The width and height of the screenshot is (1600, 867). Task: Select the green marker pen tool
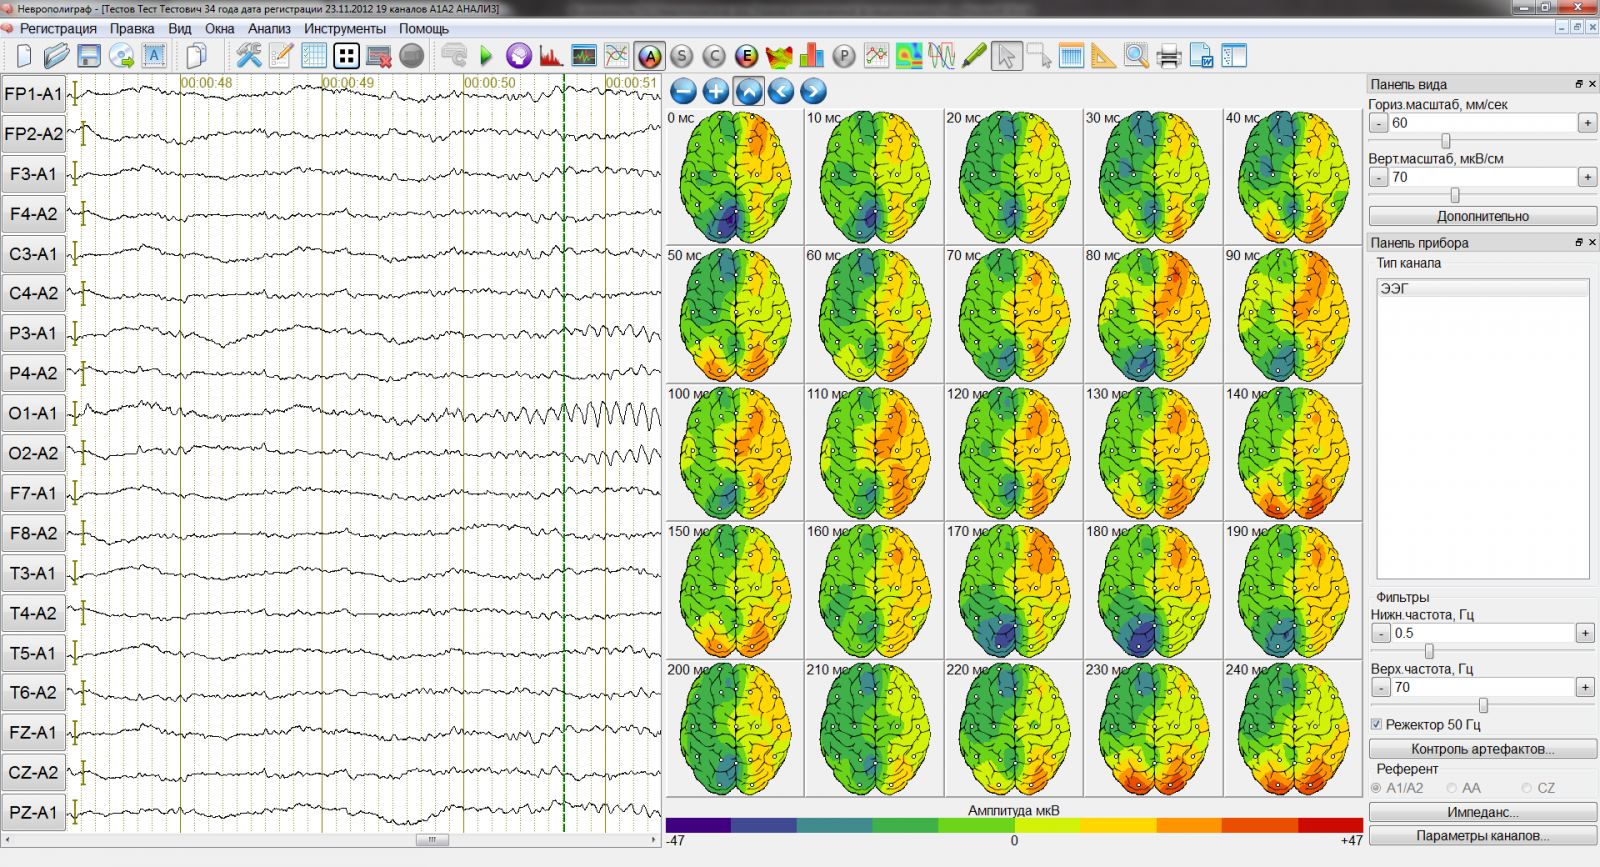click(x=974, y=56)
